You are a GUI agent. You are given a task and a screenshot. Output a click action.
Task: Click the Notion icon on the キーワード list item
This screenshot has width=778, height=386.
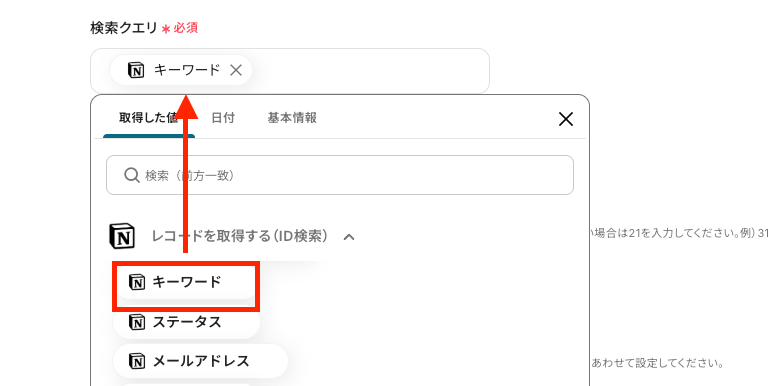tap(136, 282)
